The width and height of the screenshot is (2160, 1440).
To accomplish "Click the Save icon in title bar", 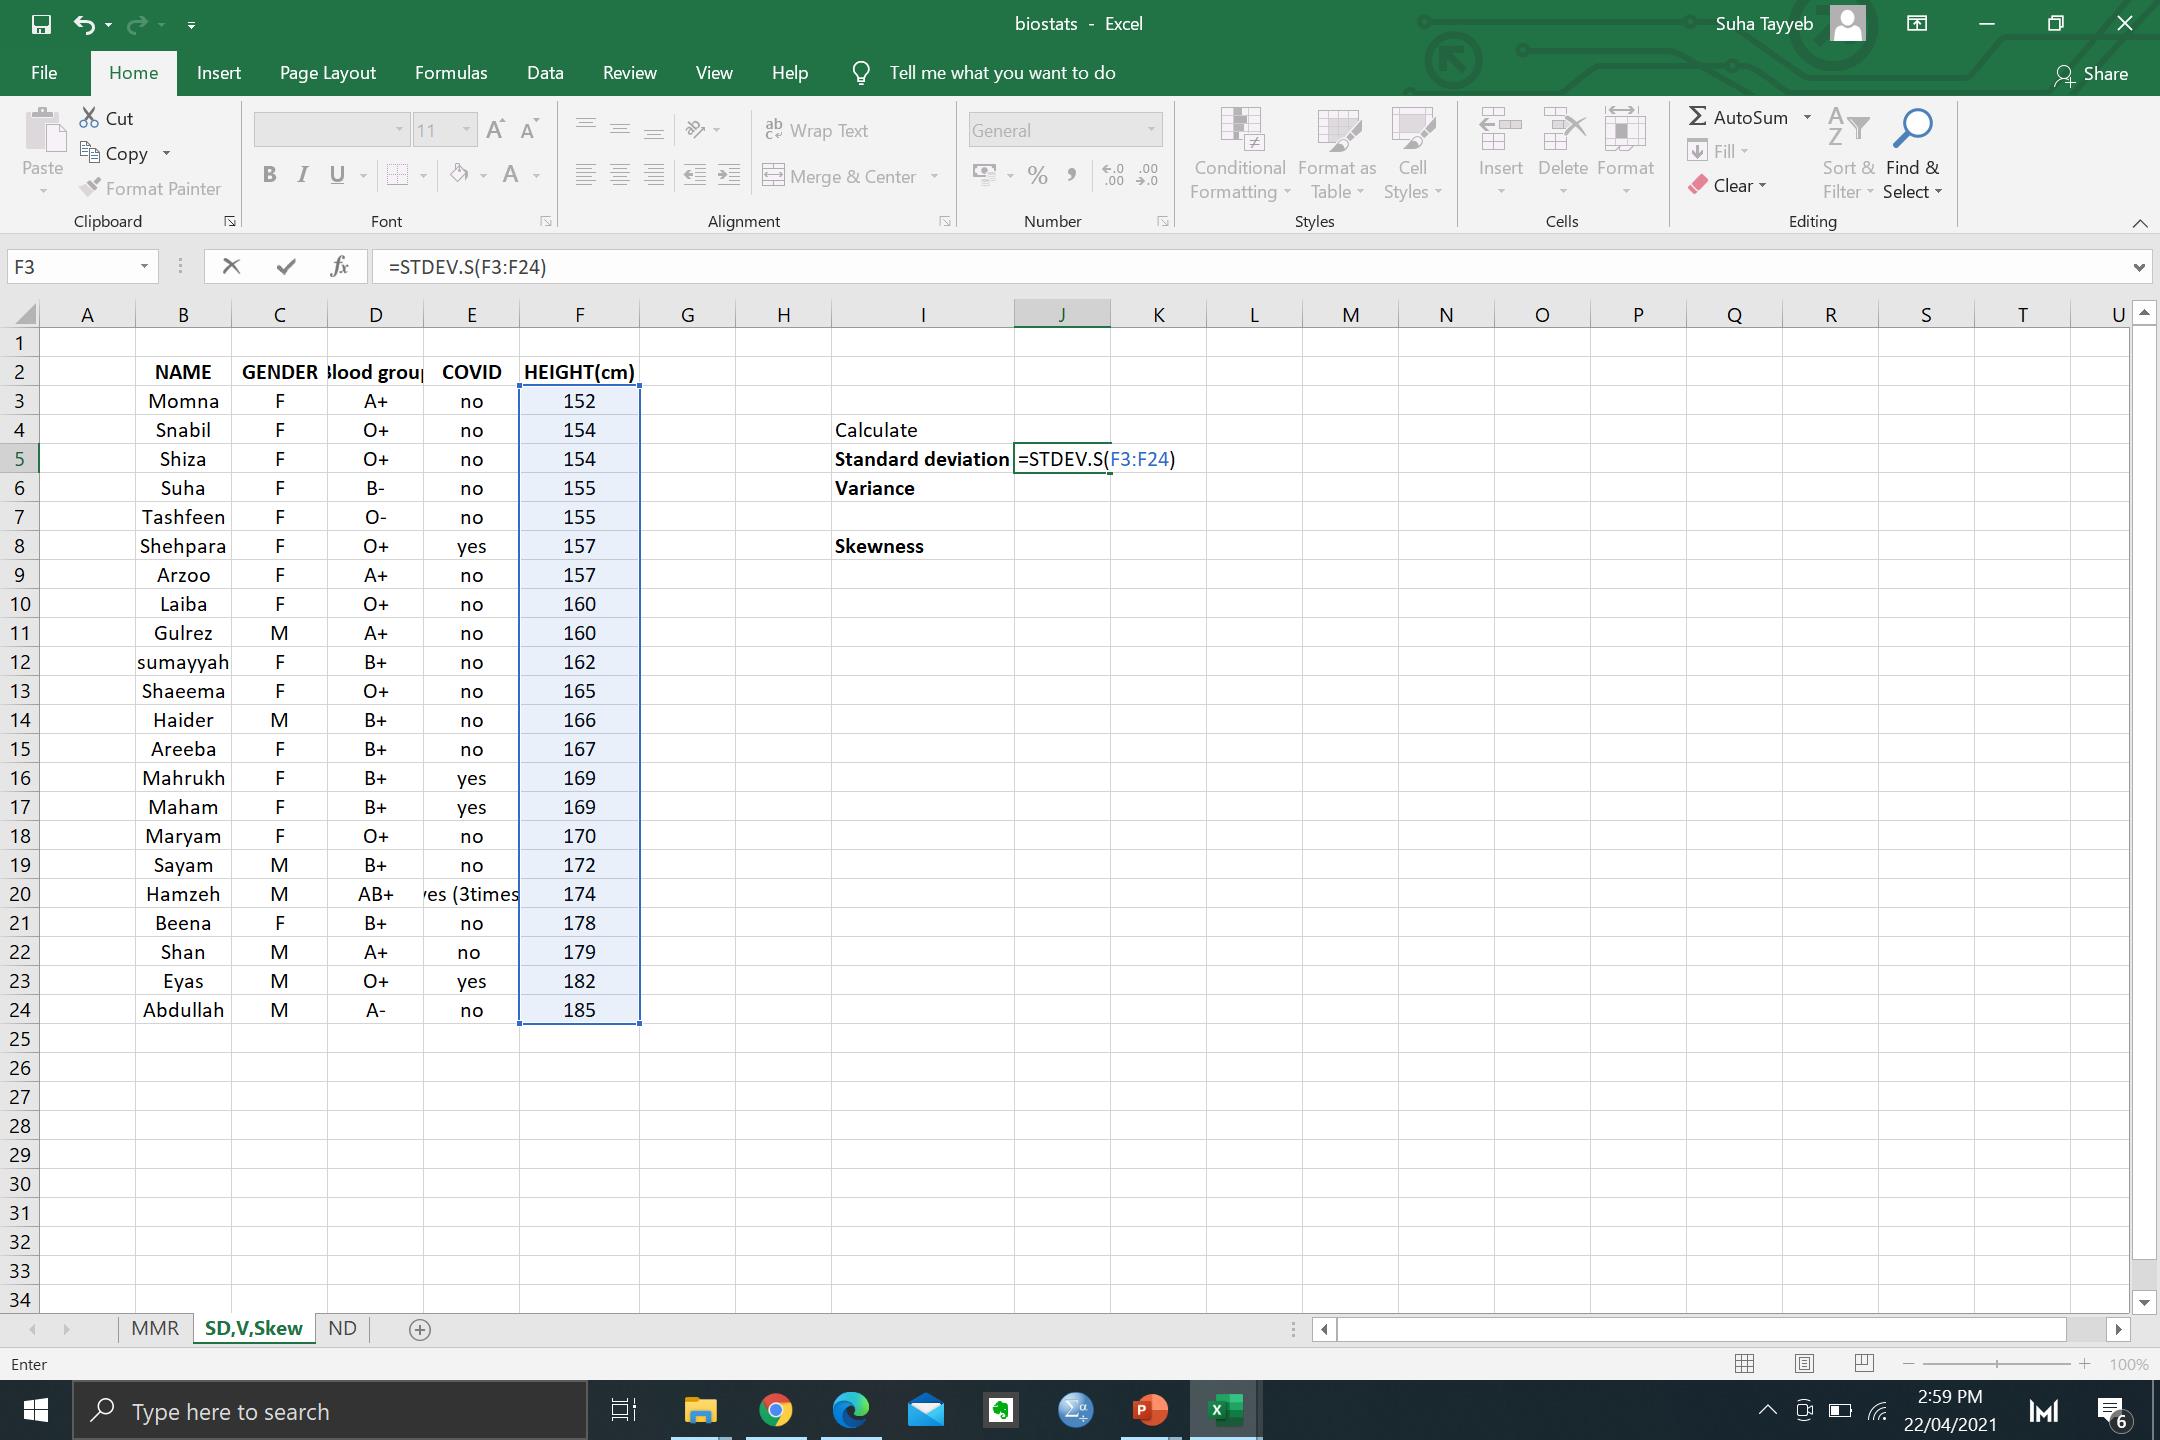I will [41, 24].
